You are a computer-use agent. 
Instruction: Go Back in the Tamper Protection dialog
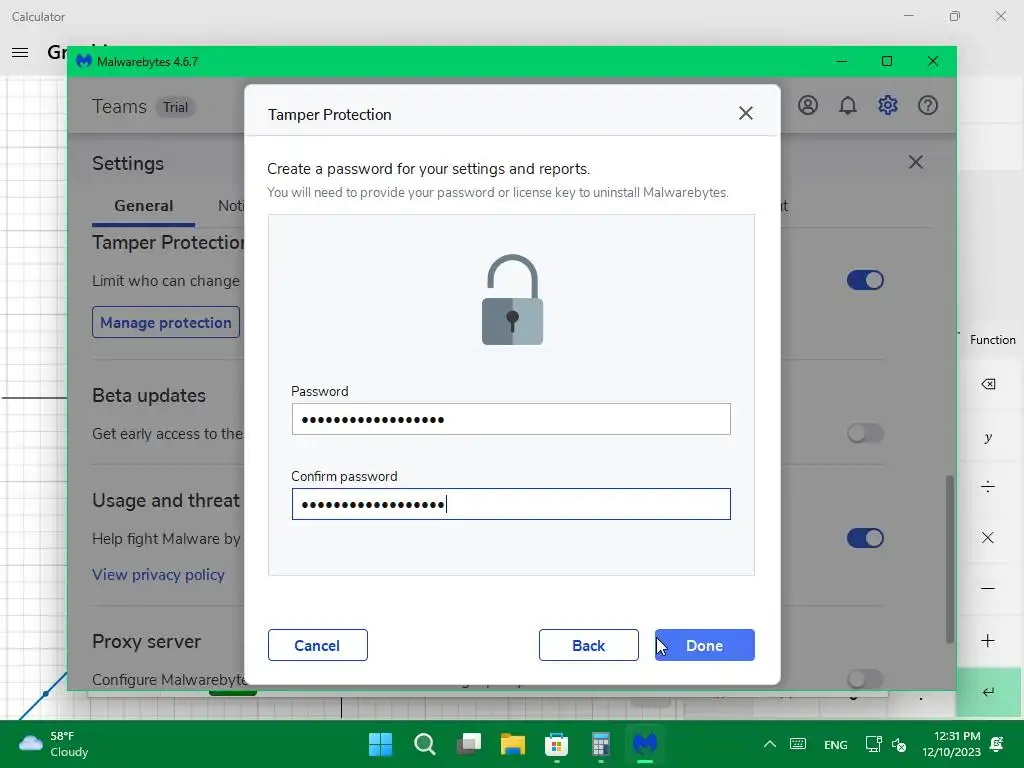588,645
